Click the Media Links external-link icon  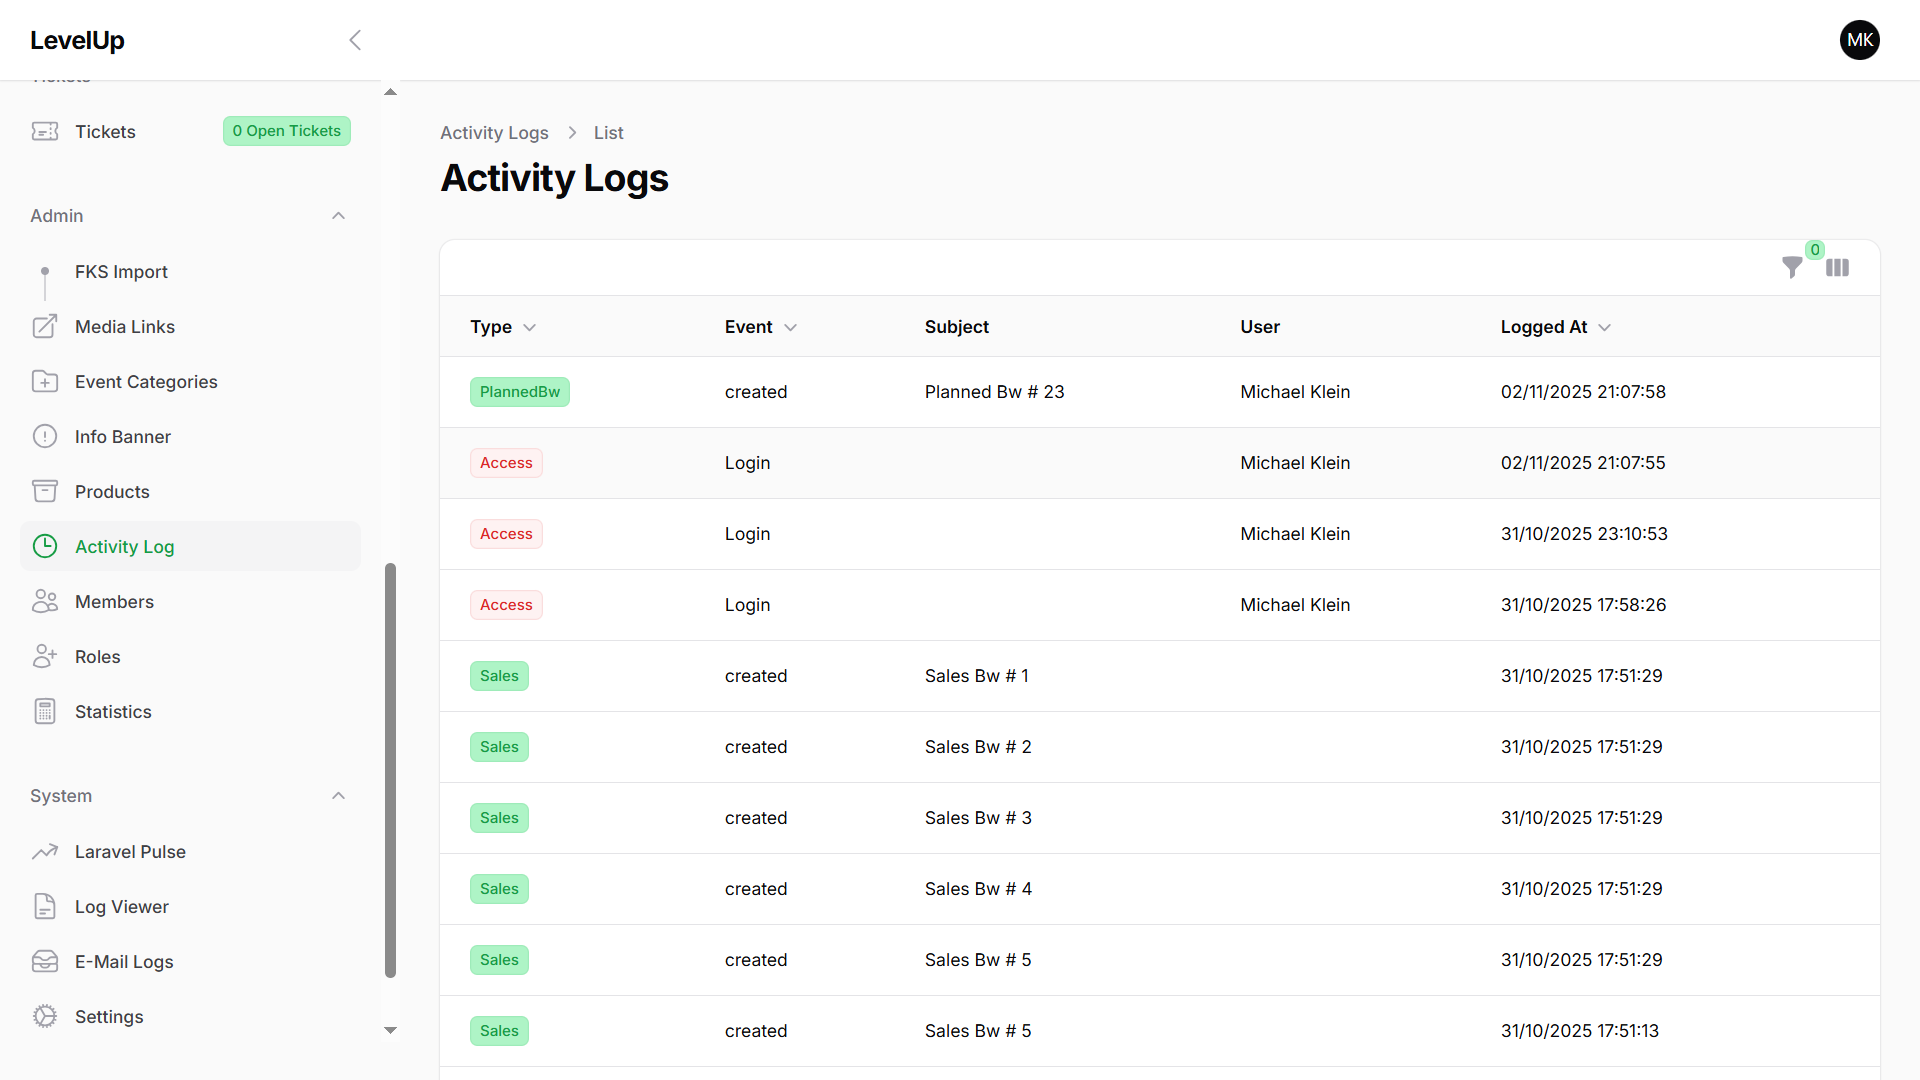(x=45, y=327)
